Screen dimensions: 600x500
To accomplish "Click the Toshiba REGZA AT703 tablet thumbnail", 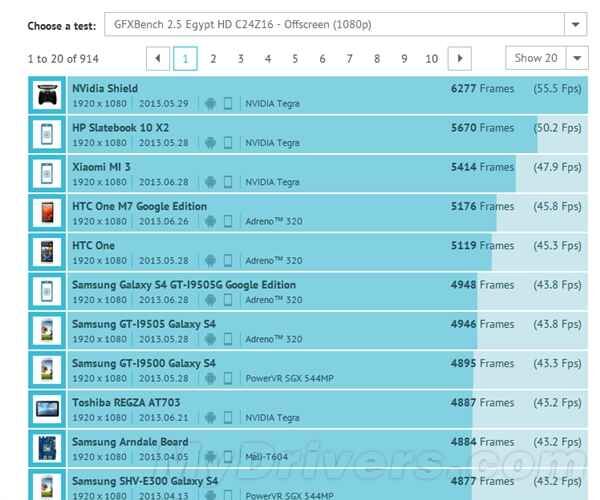I will click(x=47, y=409).
